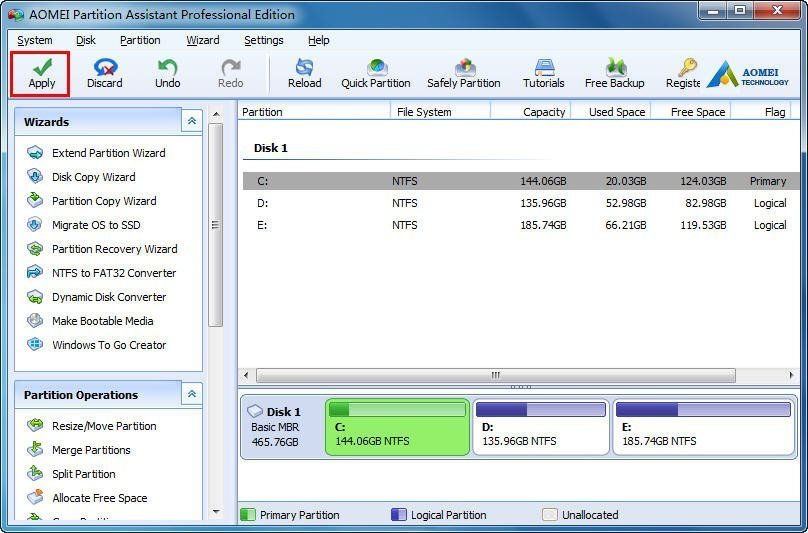Click the left panel scroll up arrow
The width and height of the screenshot is (808, 533).
coord(216,114)
